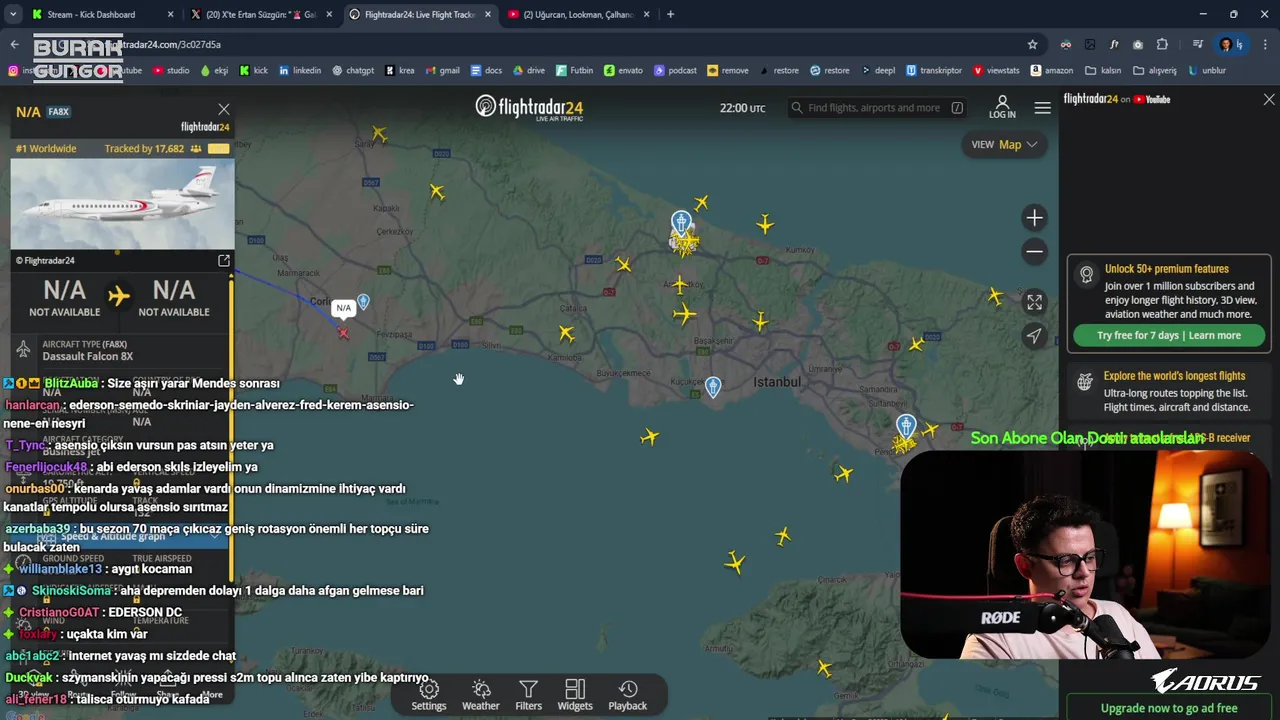
Task: Open Playback history mode
Action: pos(628,695)
